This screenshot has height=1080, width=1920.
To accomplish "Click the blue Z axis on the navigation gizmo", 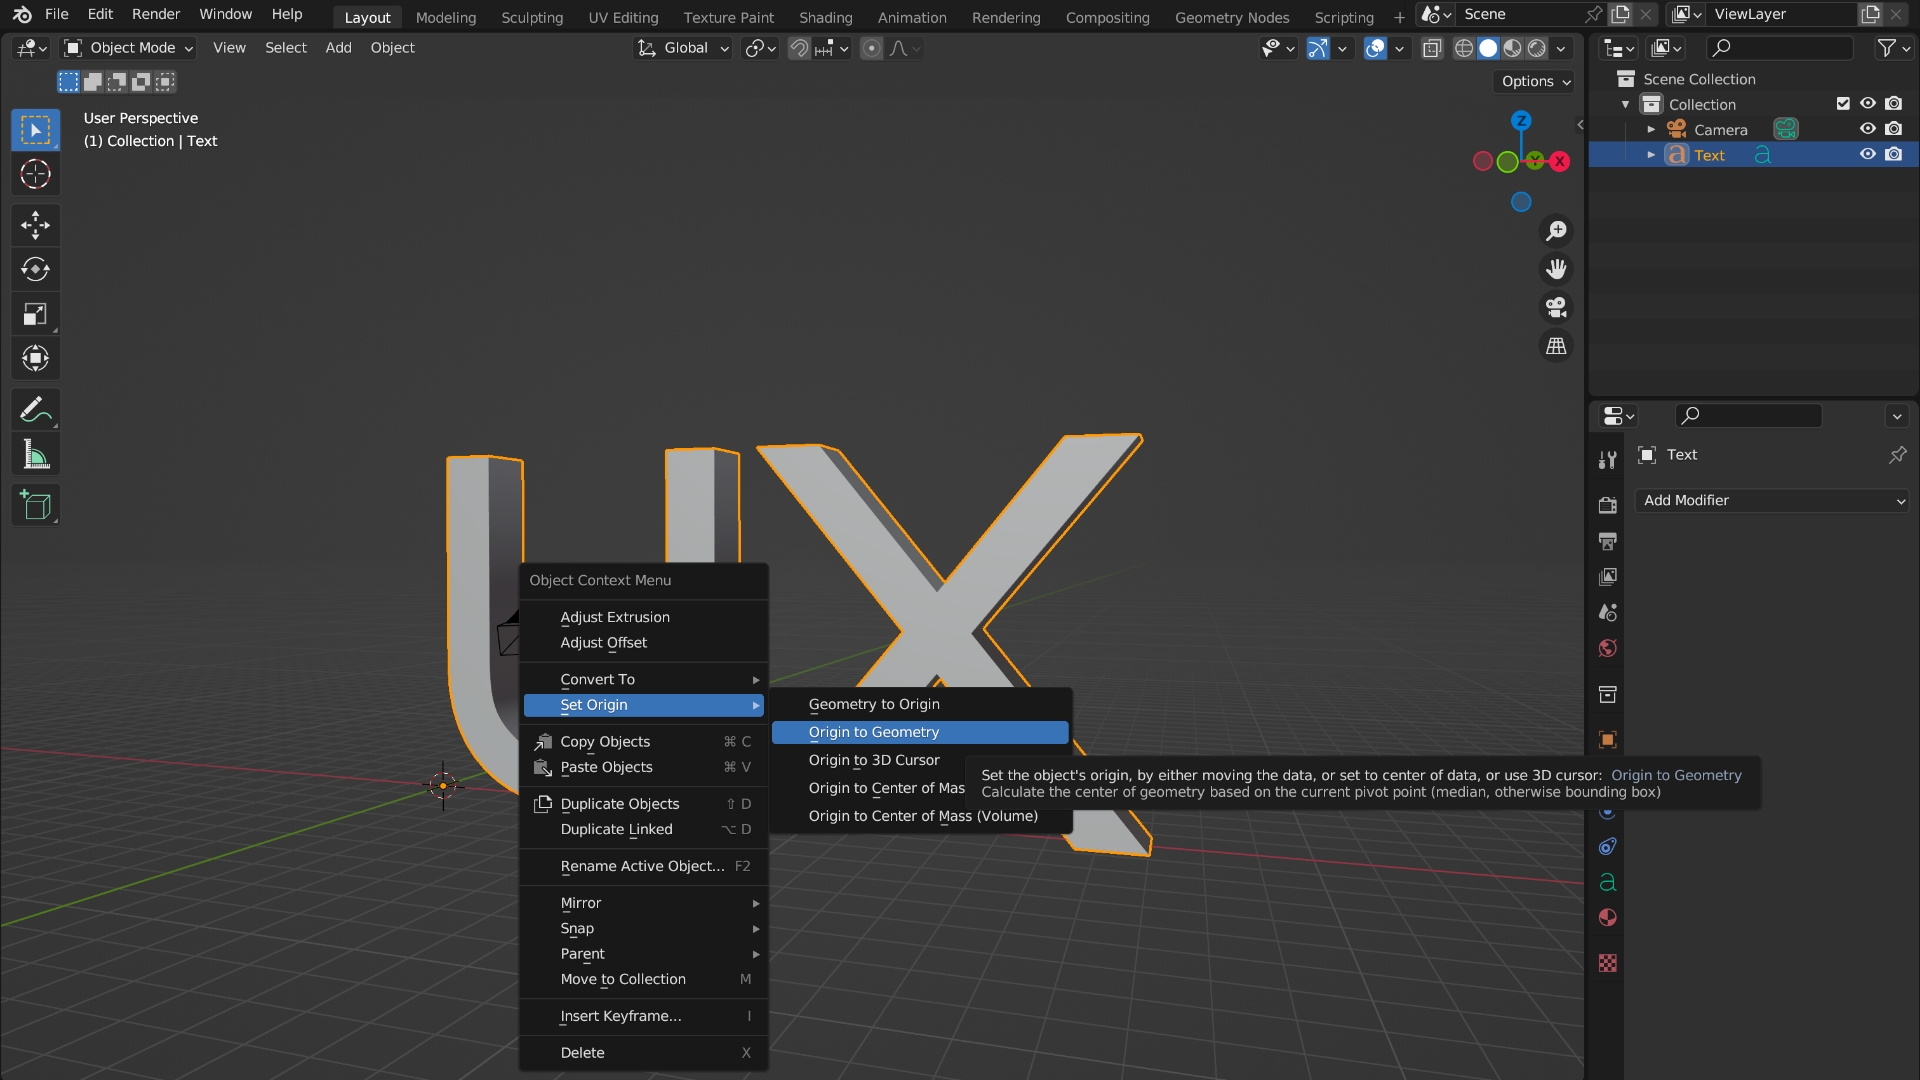I will (x=1521, y=121).
